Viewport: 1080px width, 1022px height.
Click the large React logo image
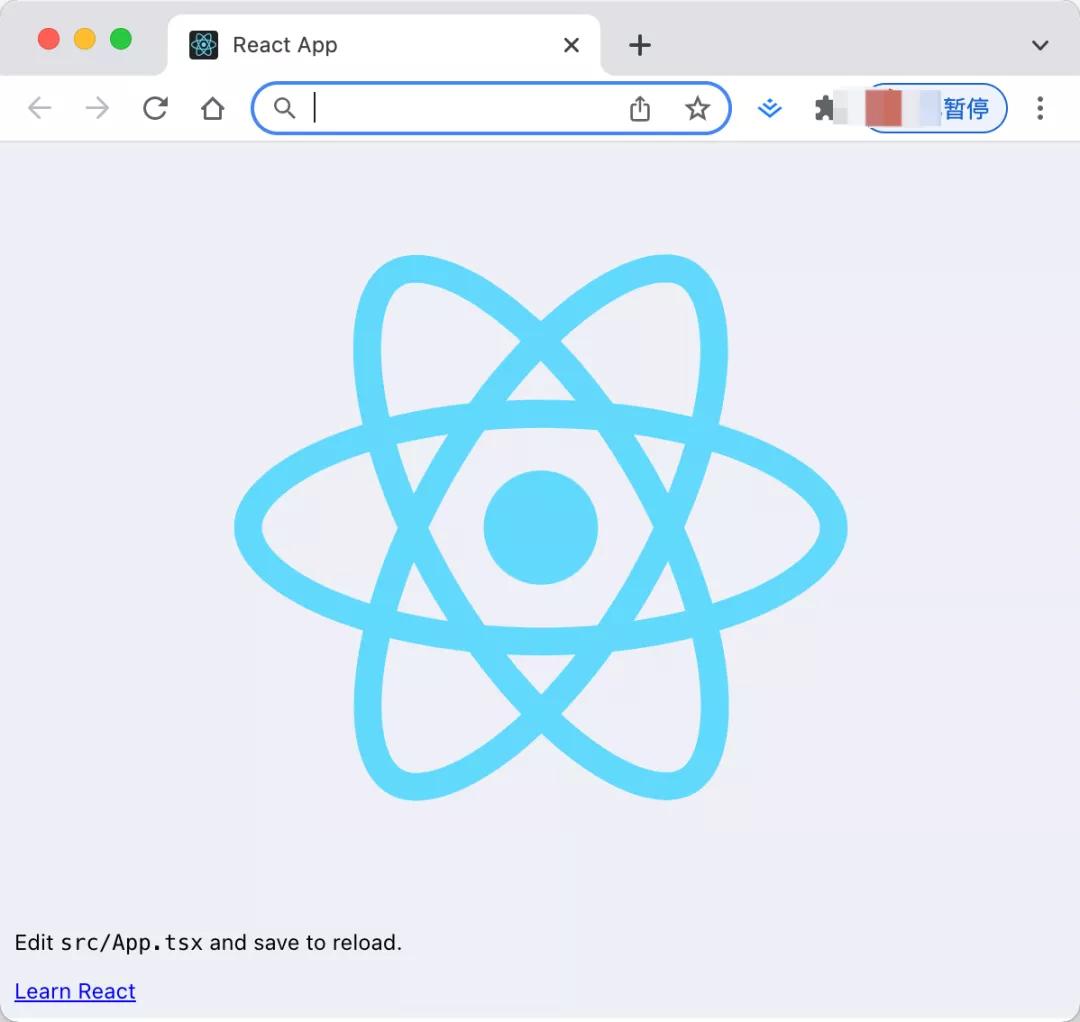[x=541, y=528]
